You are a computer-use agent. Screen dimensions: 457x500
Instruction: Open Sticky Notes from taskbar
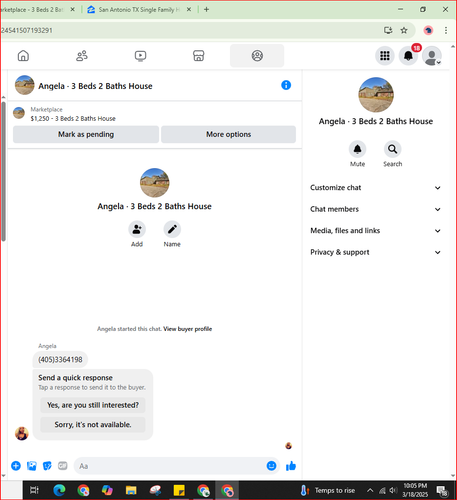click(x=179, y=490)
